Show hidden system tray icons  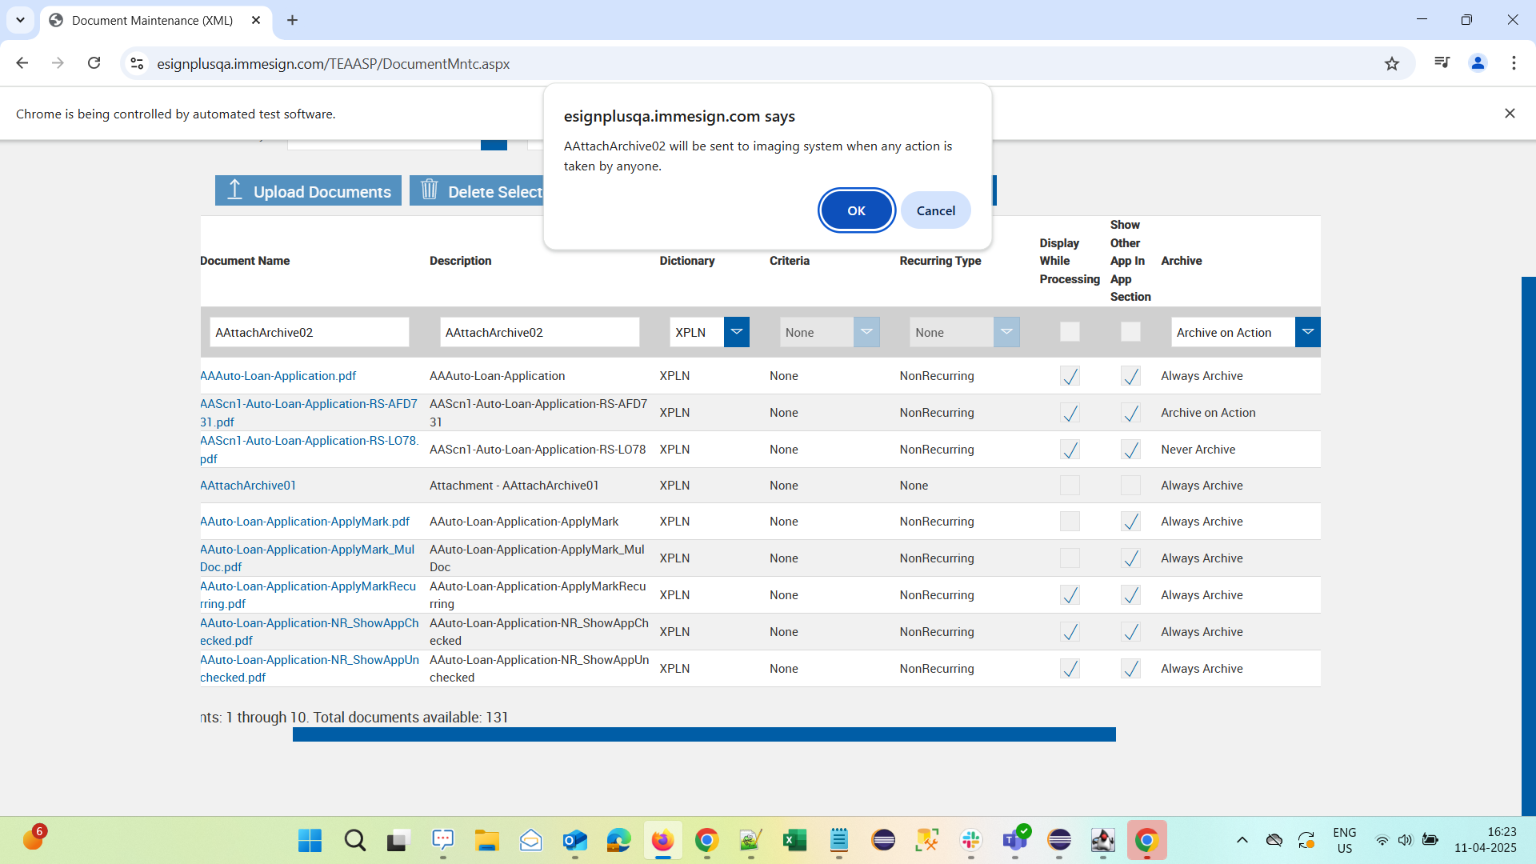[1242, 840]
